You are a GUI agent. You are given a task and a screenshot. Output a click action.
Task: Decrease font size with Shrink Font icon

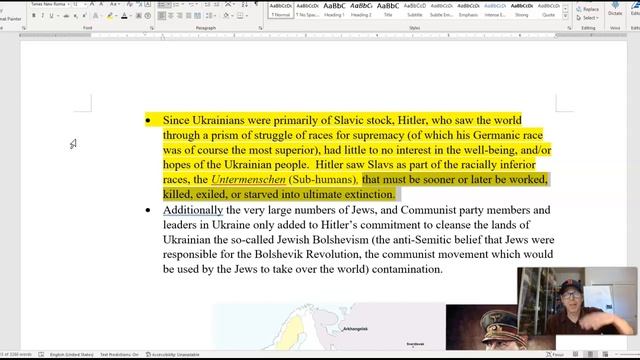click(x=101, y=4)
